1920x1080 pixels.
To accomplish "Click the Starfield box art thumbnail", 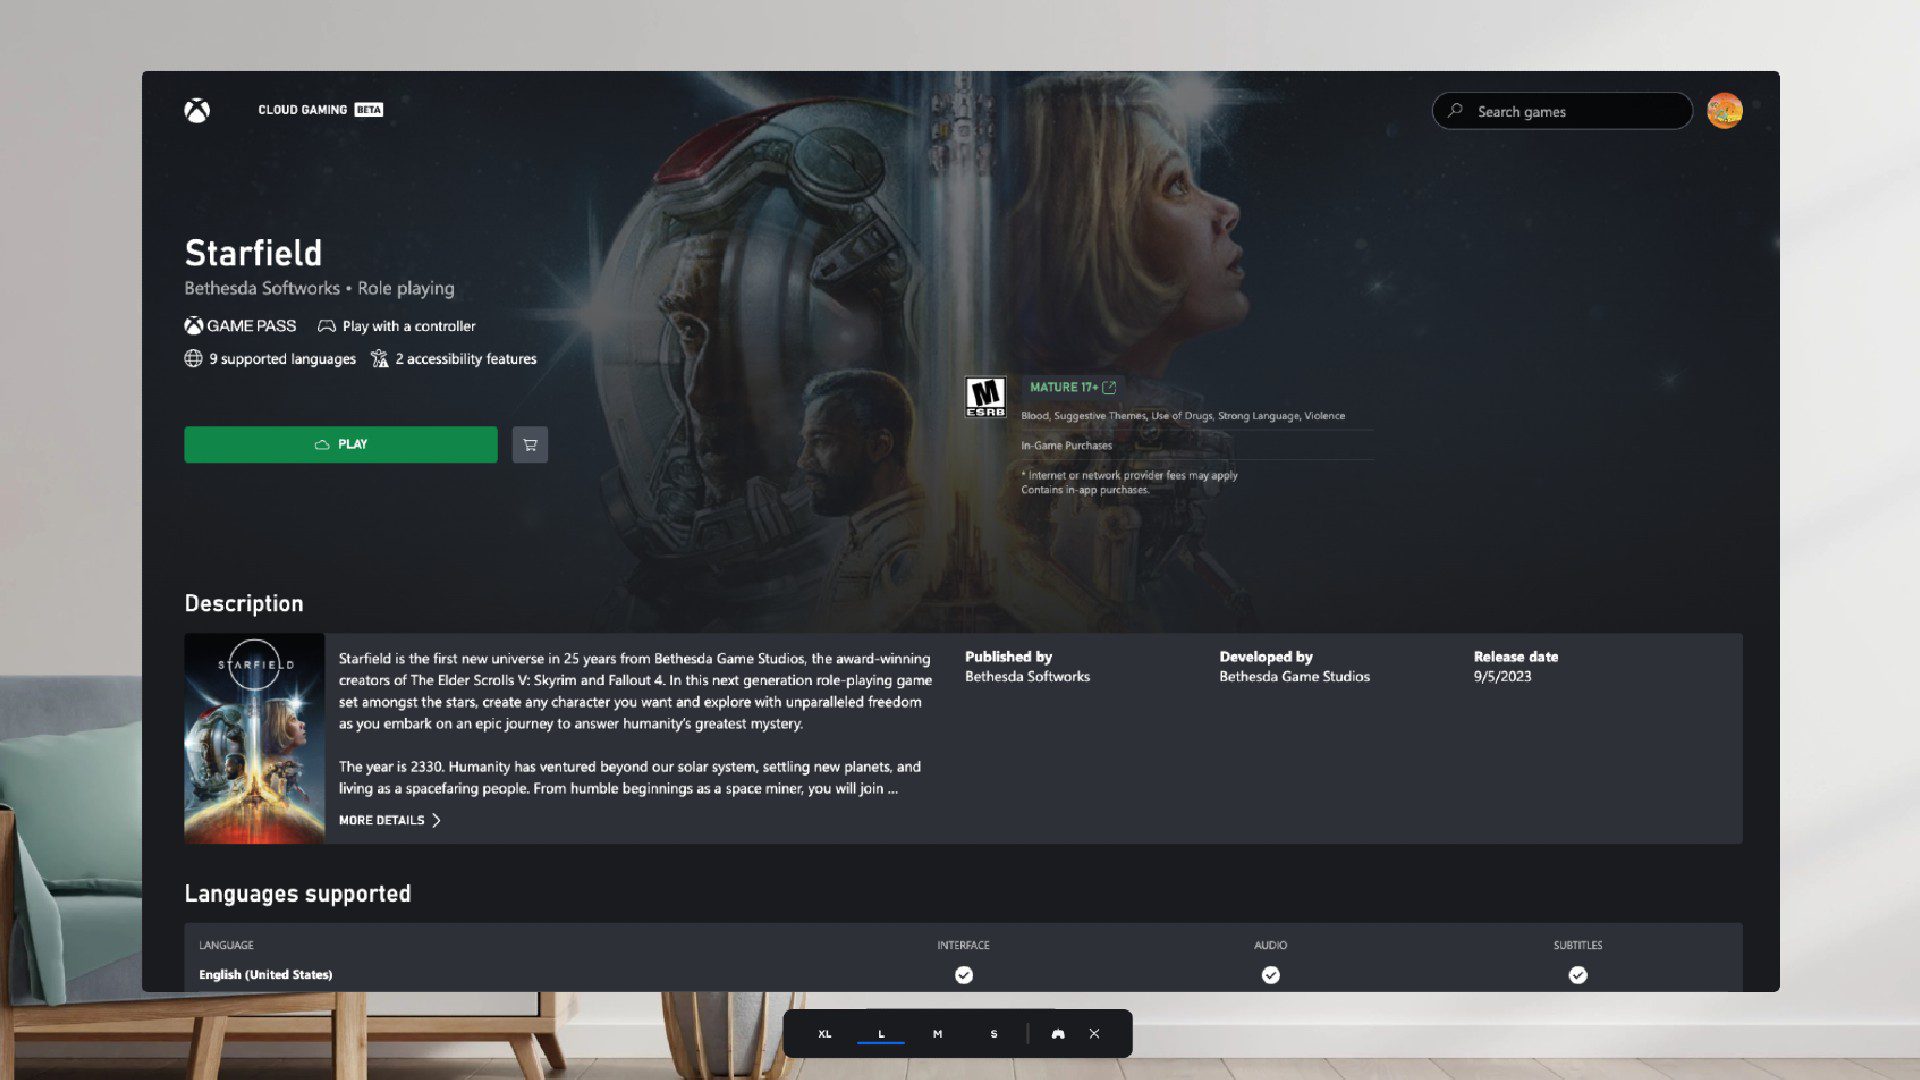I will (254, 738).
